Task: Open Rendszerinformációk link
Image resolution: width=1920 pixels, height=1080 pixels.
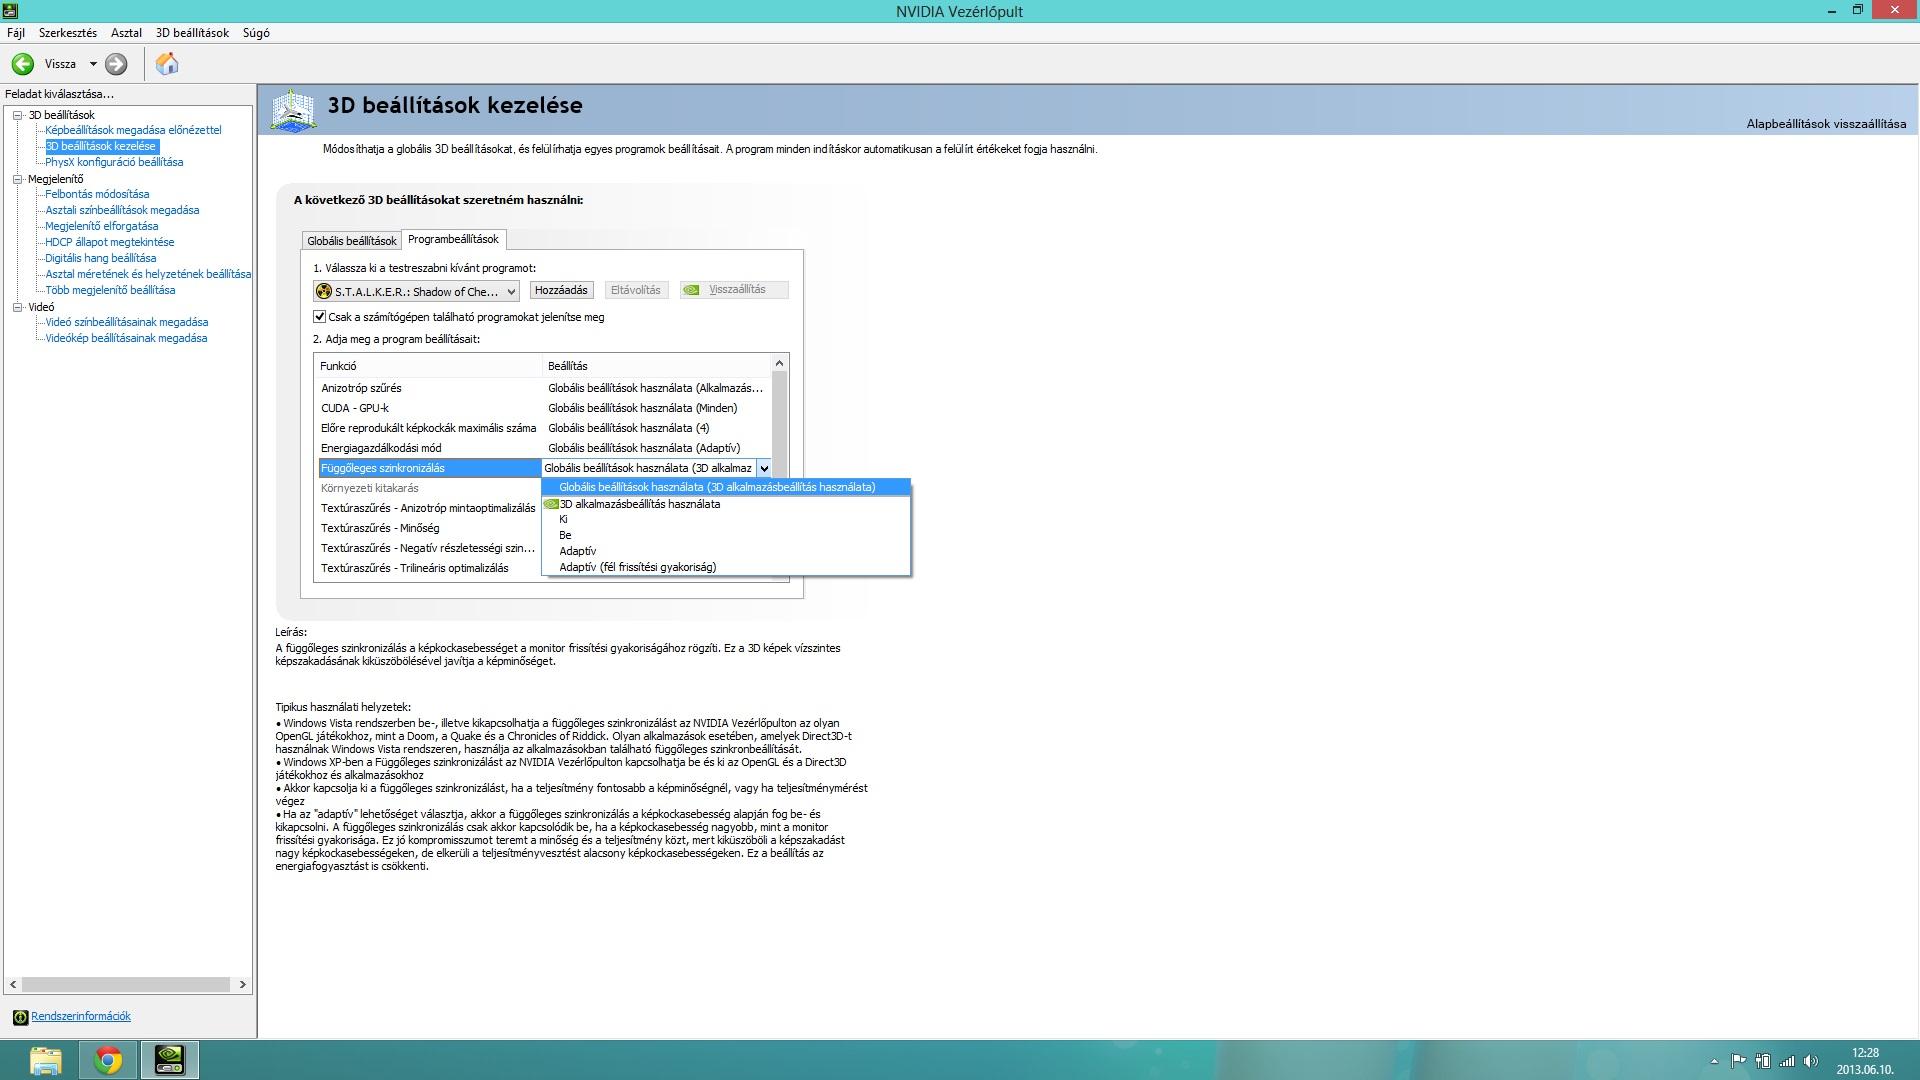Action: (x=81, y=1016)
